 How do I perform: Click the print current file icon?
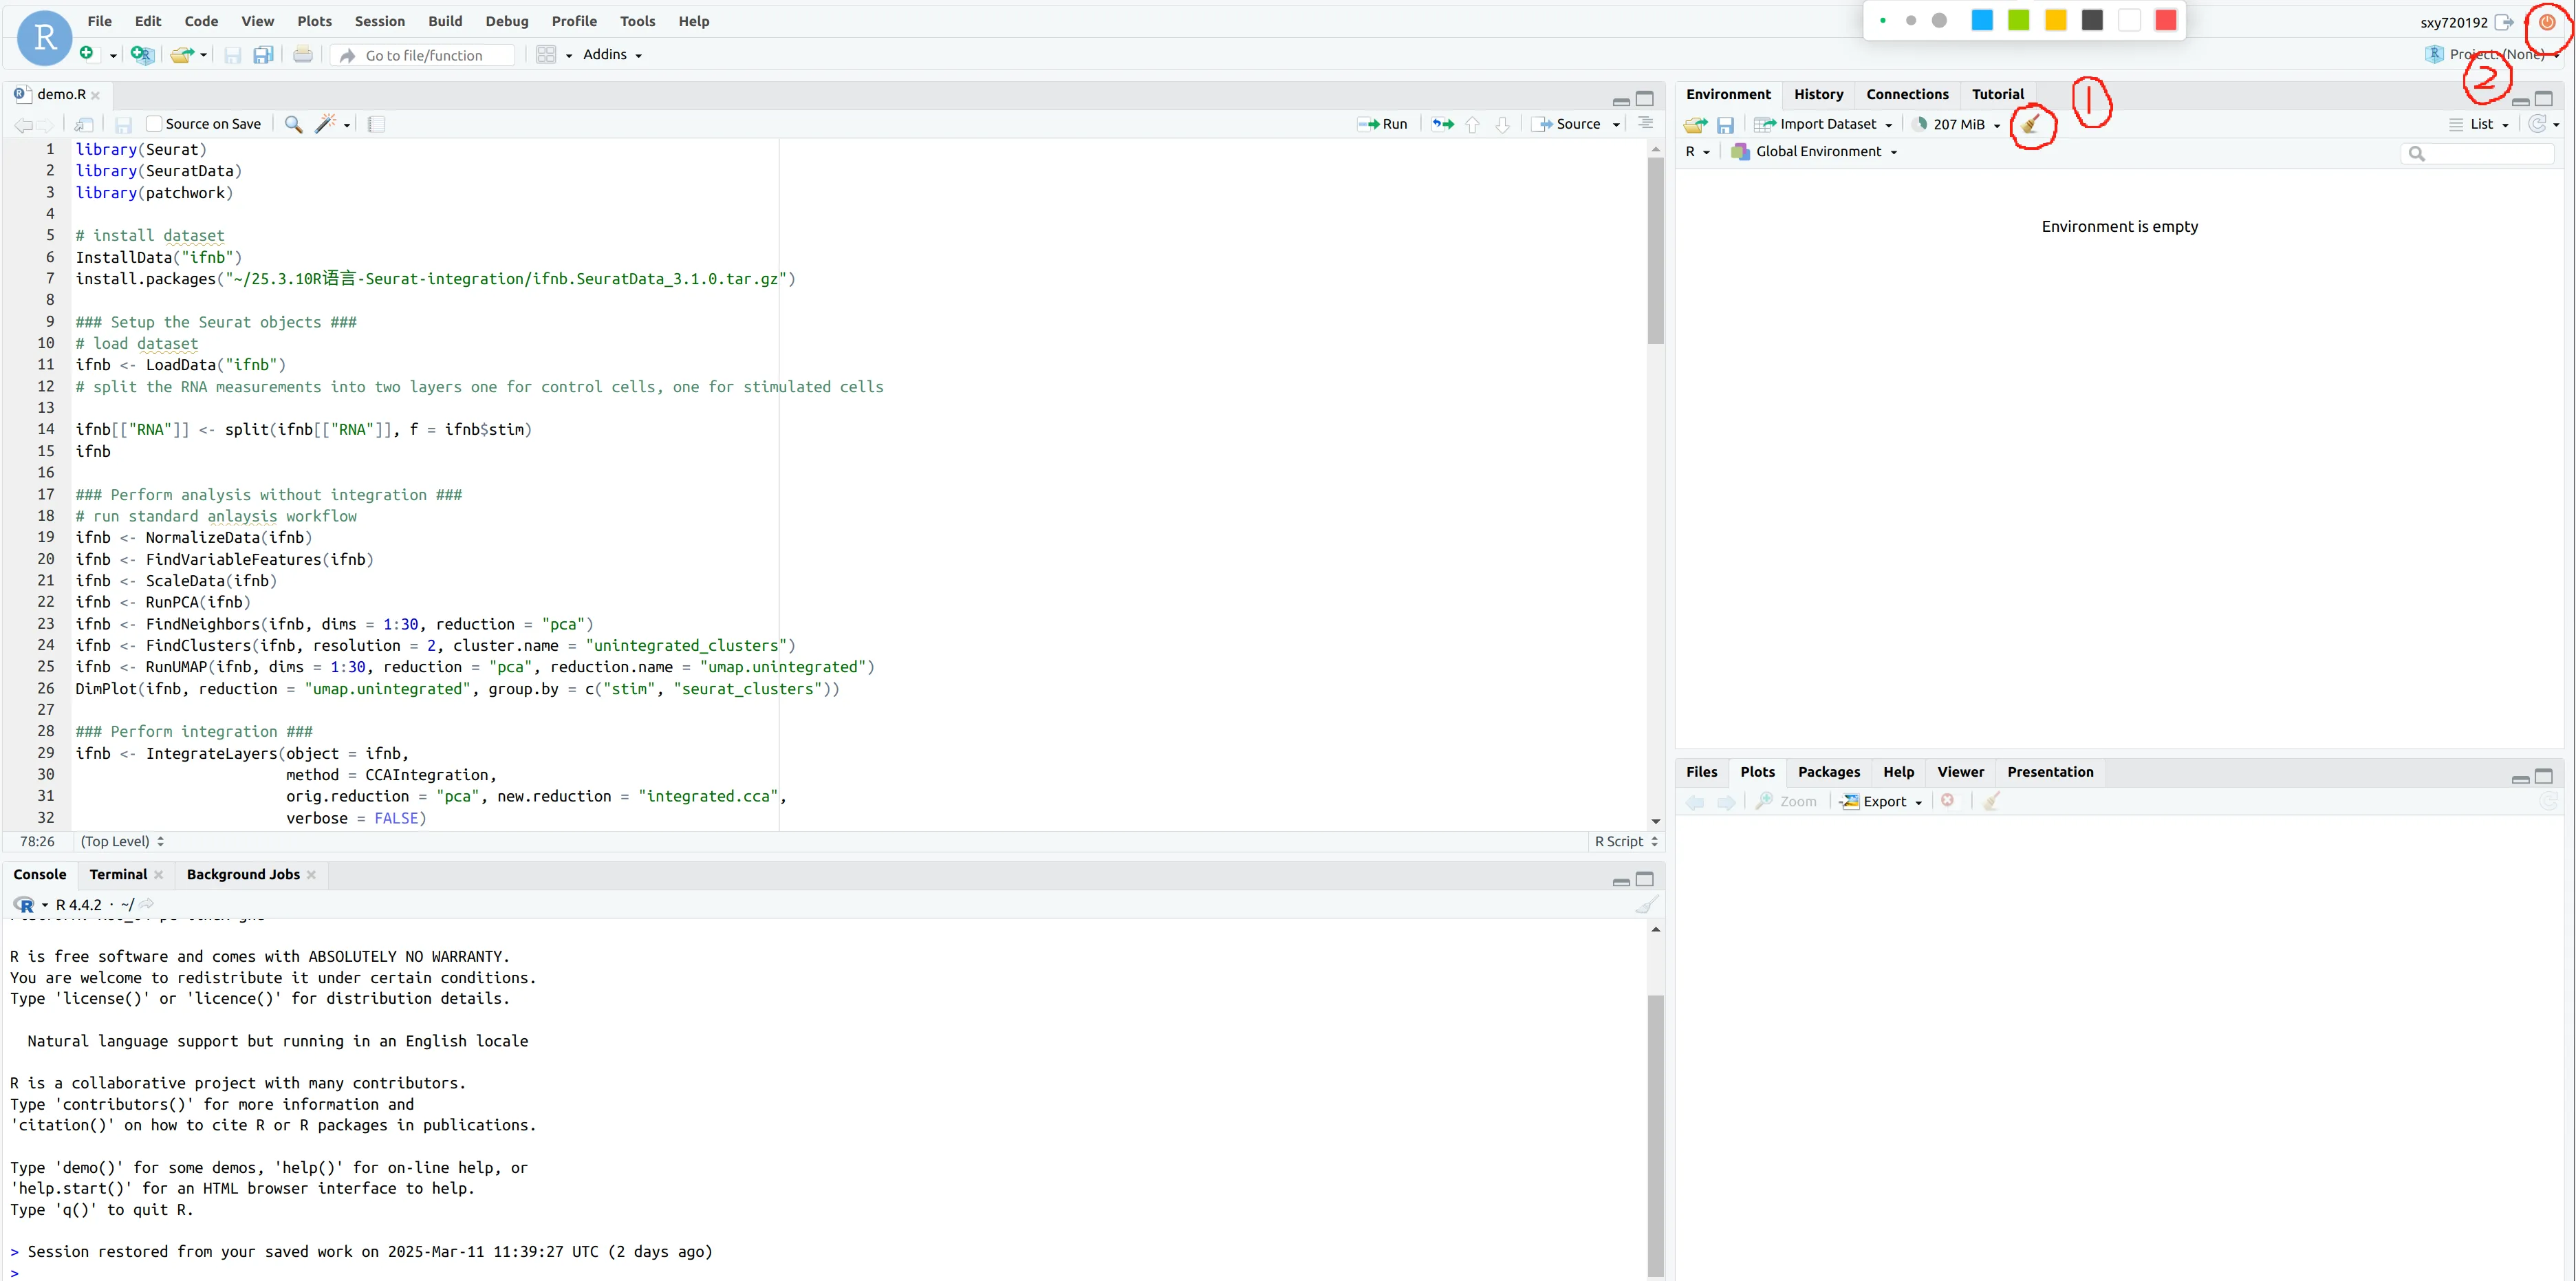[x=303, y=55]
